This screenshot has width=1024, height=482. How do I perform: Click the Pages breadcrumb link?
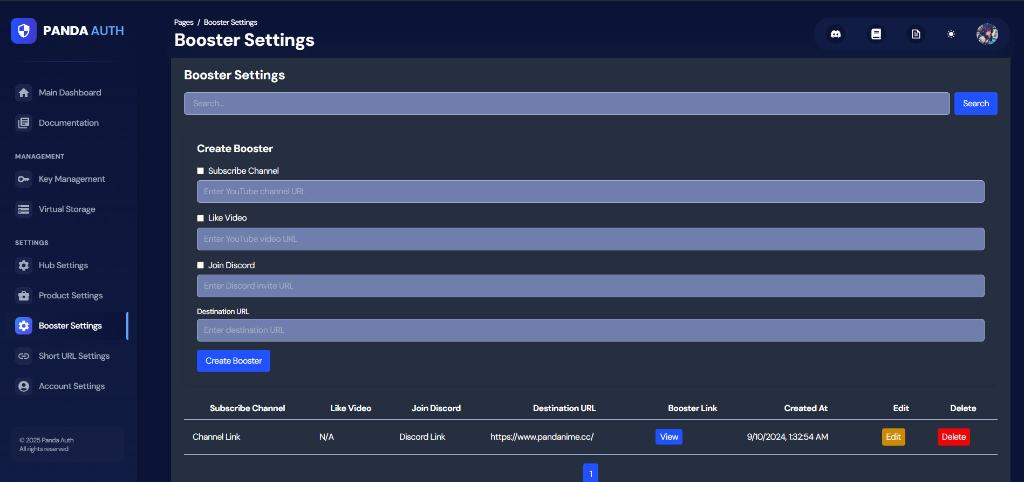184,22
